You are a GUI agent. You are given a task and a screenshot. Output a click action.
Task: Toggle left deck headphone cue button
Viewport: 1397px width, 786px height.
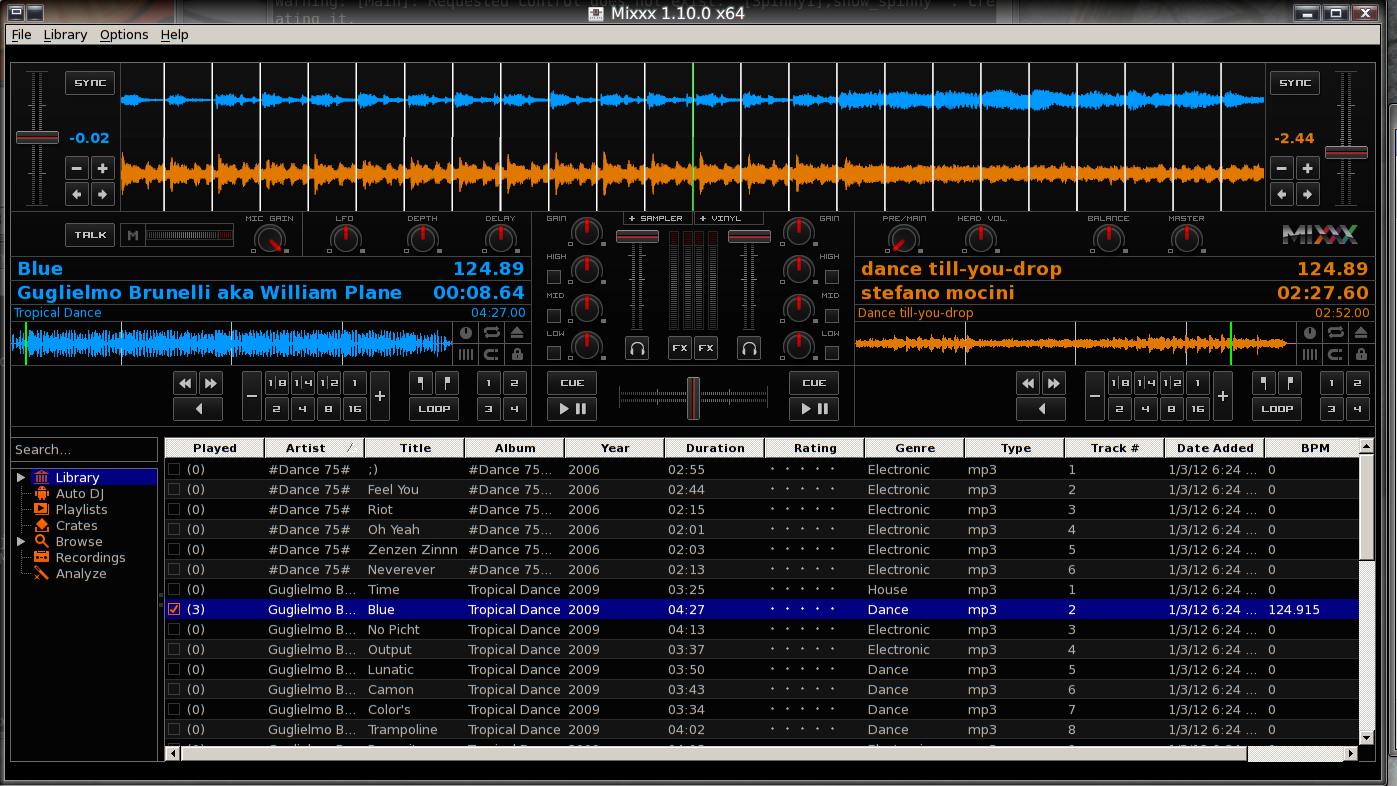637,348
